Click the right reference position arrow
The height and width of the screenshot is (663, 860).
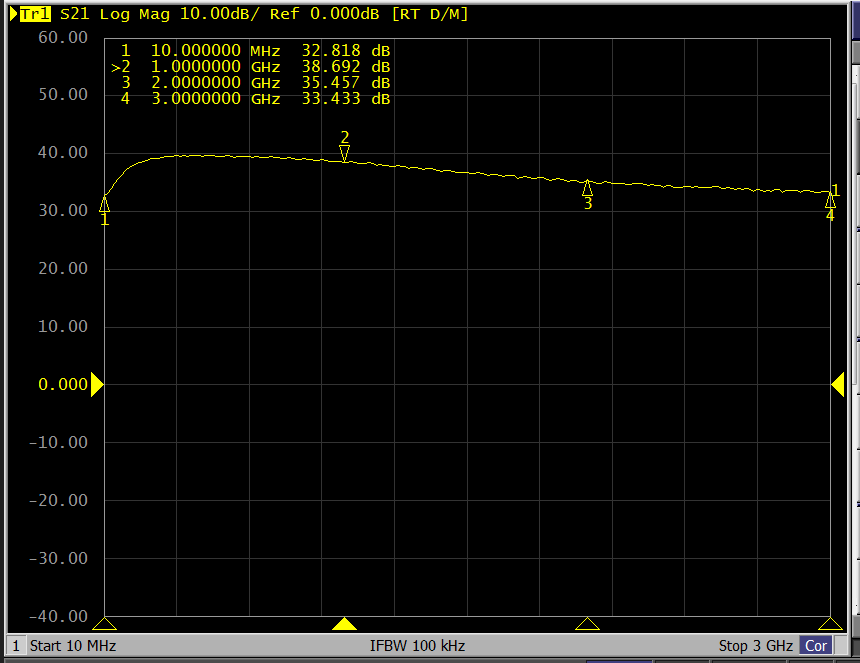[x=838, y=384]
